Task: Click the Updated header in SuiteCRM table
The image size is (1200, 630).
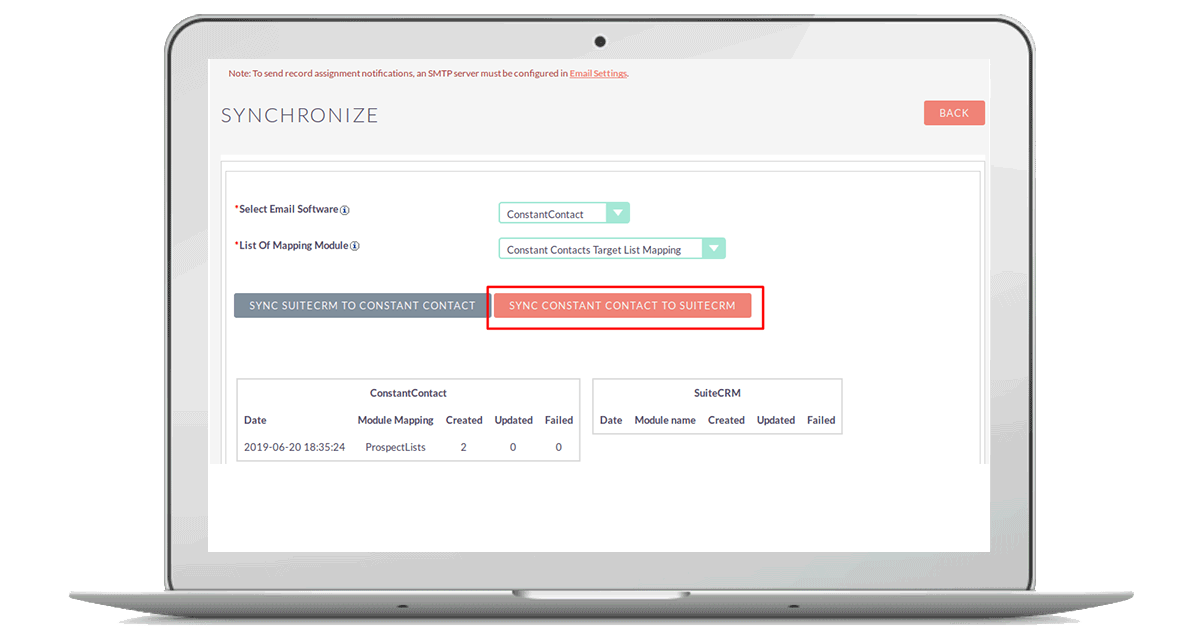Action: click(x=776, y=420)
